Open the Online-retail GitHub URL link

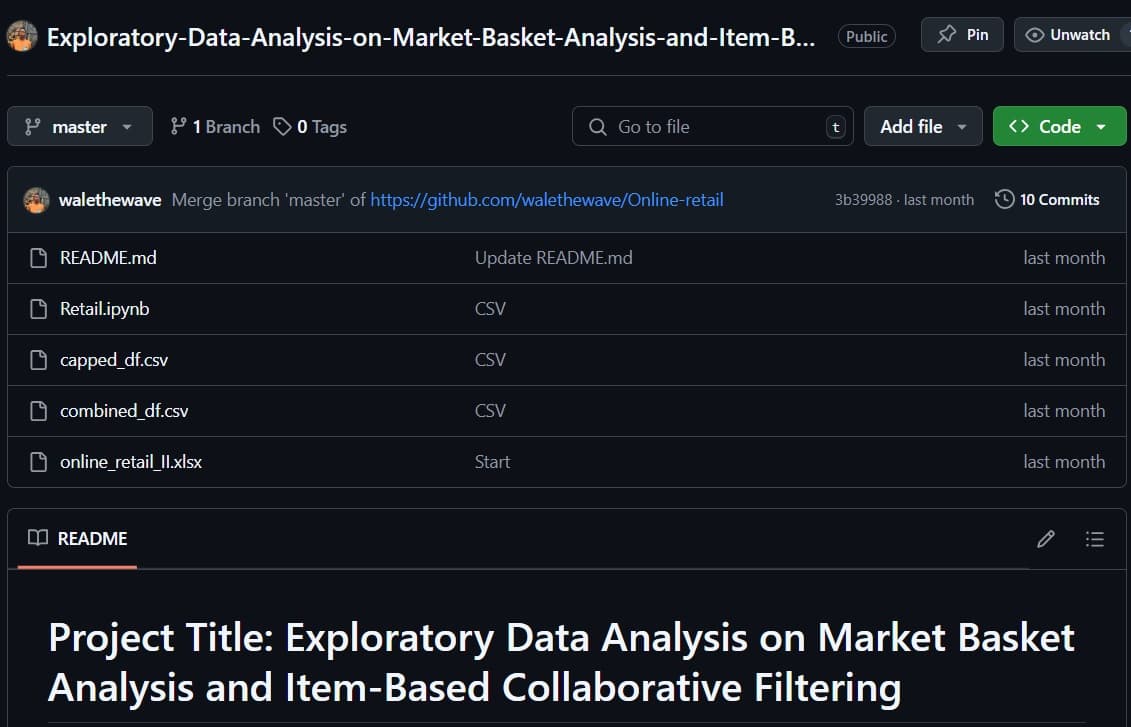[547, 200]
